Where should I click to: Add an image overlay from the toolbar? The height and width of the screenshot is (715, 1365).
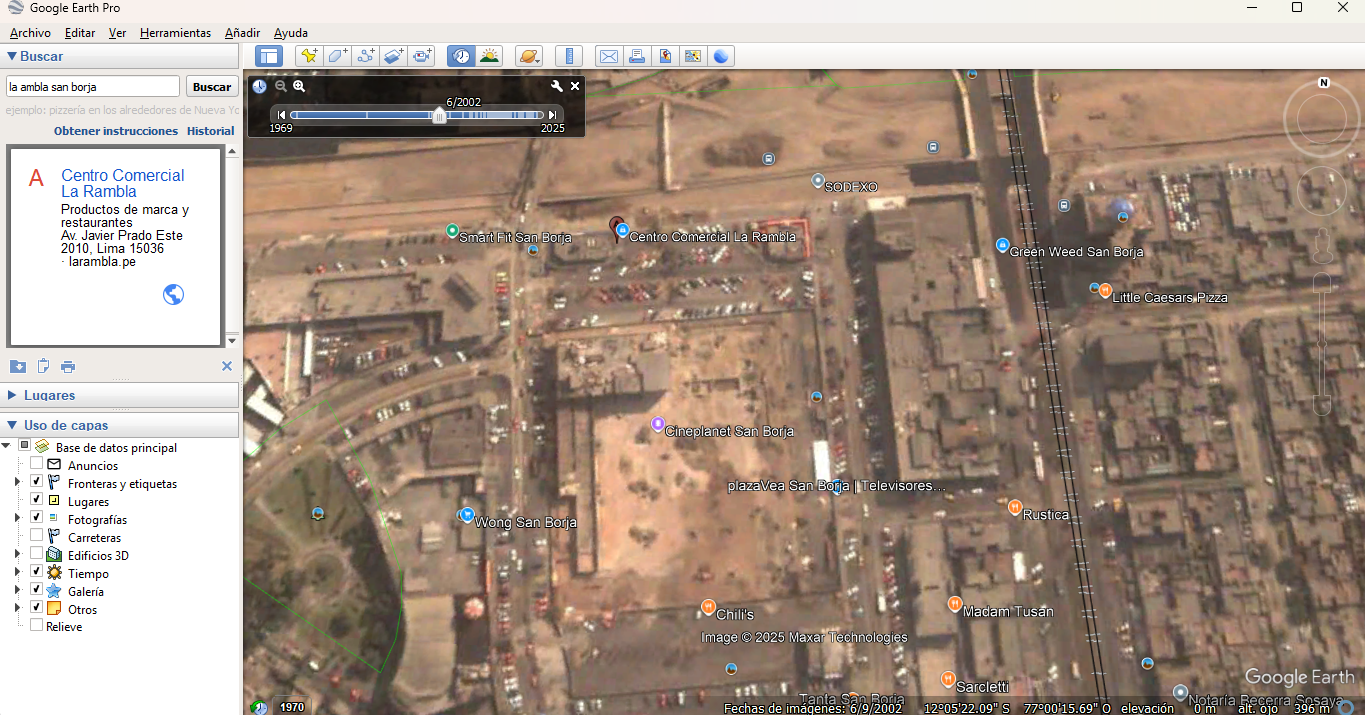tap(394, 56)
